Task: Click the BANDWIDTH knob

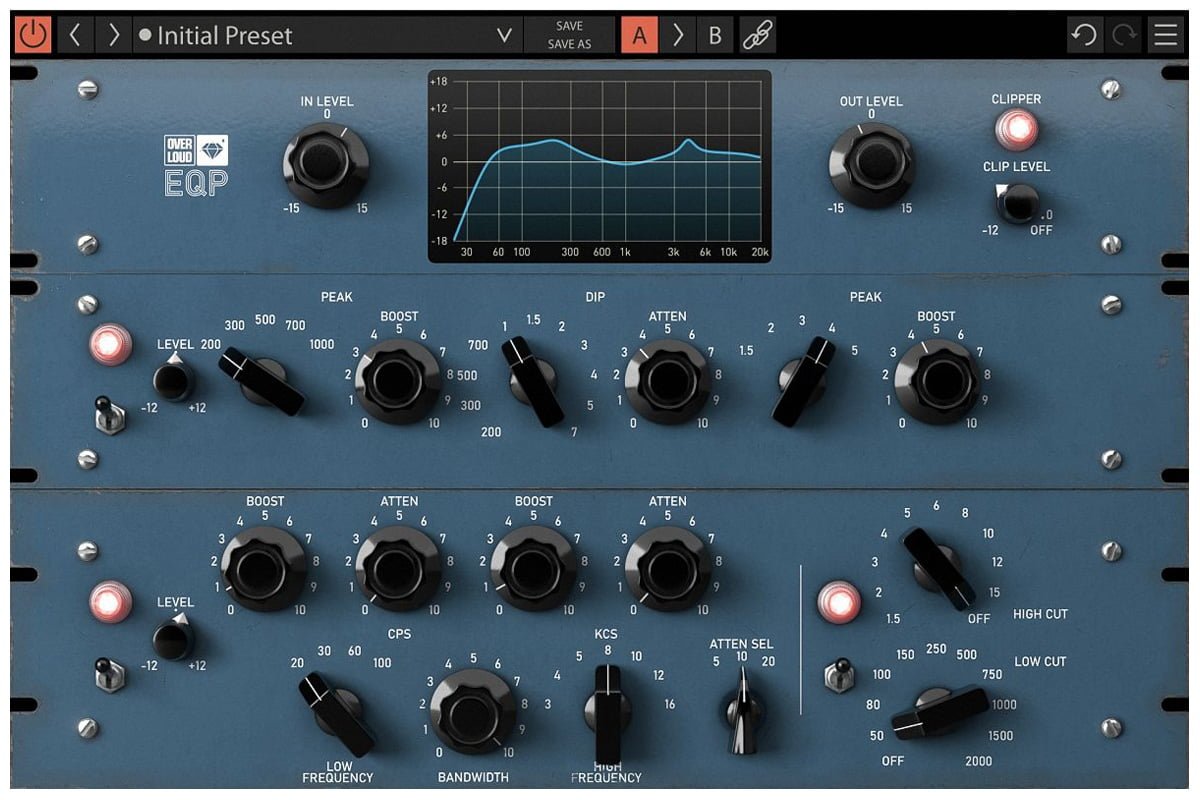Action: click(x=473, y=712)
